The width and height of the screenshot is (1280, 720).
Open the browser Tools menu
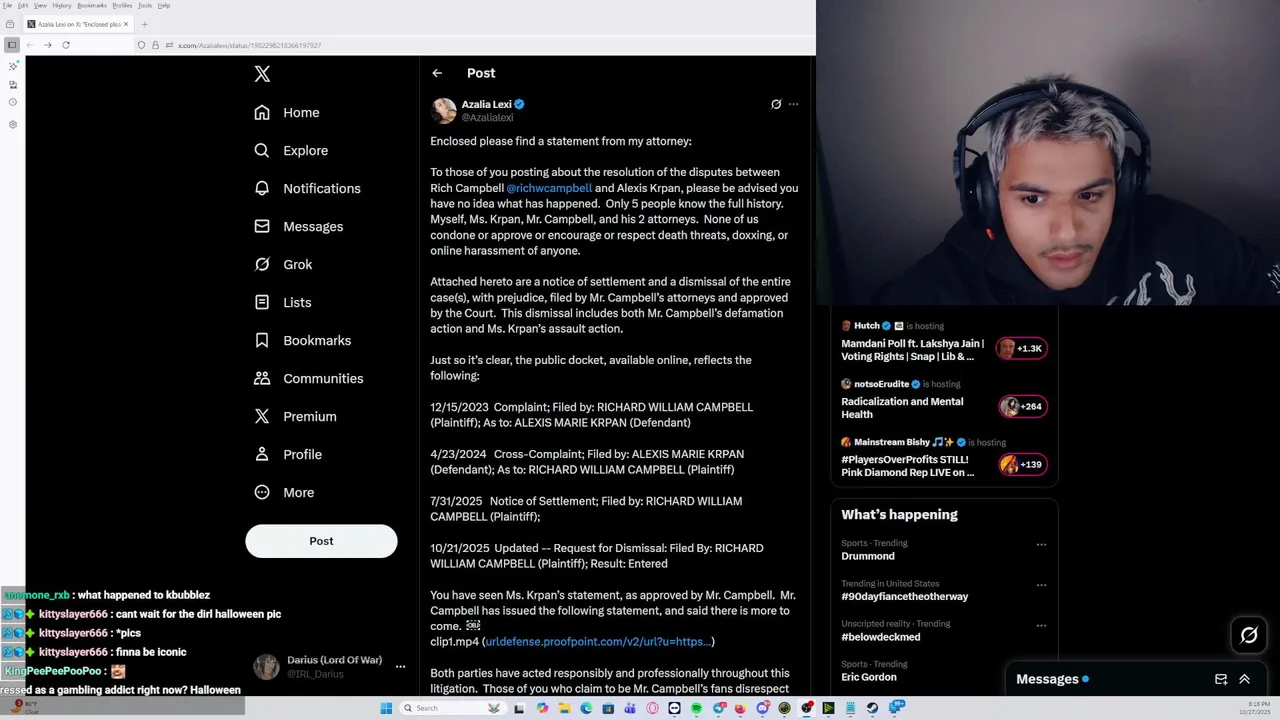145,5
